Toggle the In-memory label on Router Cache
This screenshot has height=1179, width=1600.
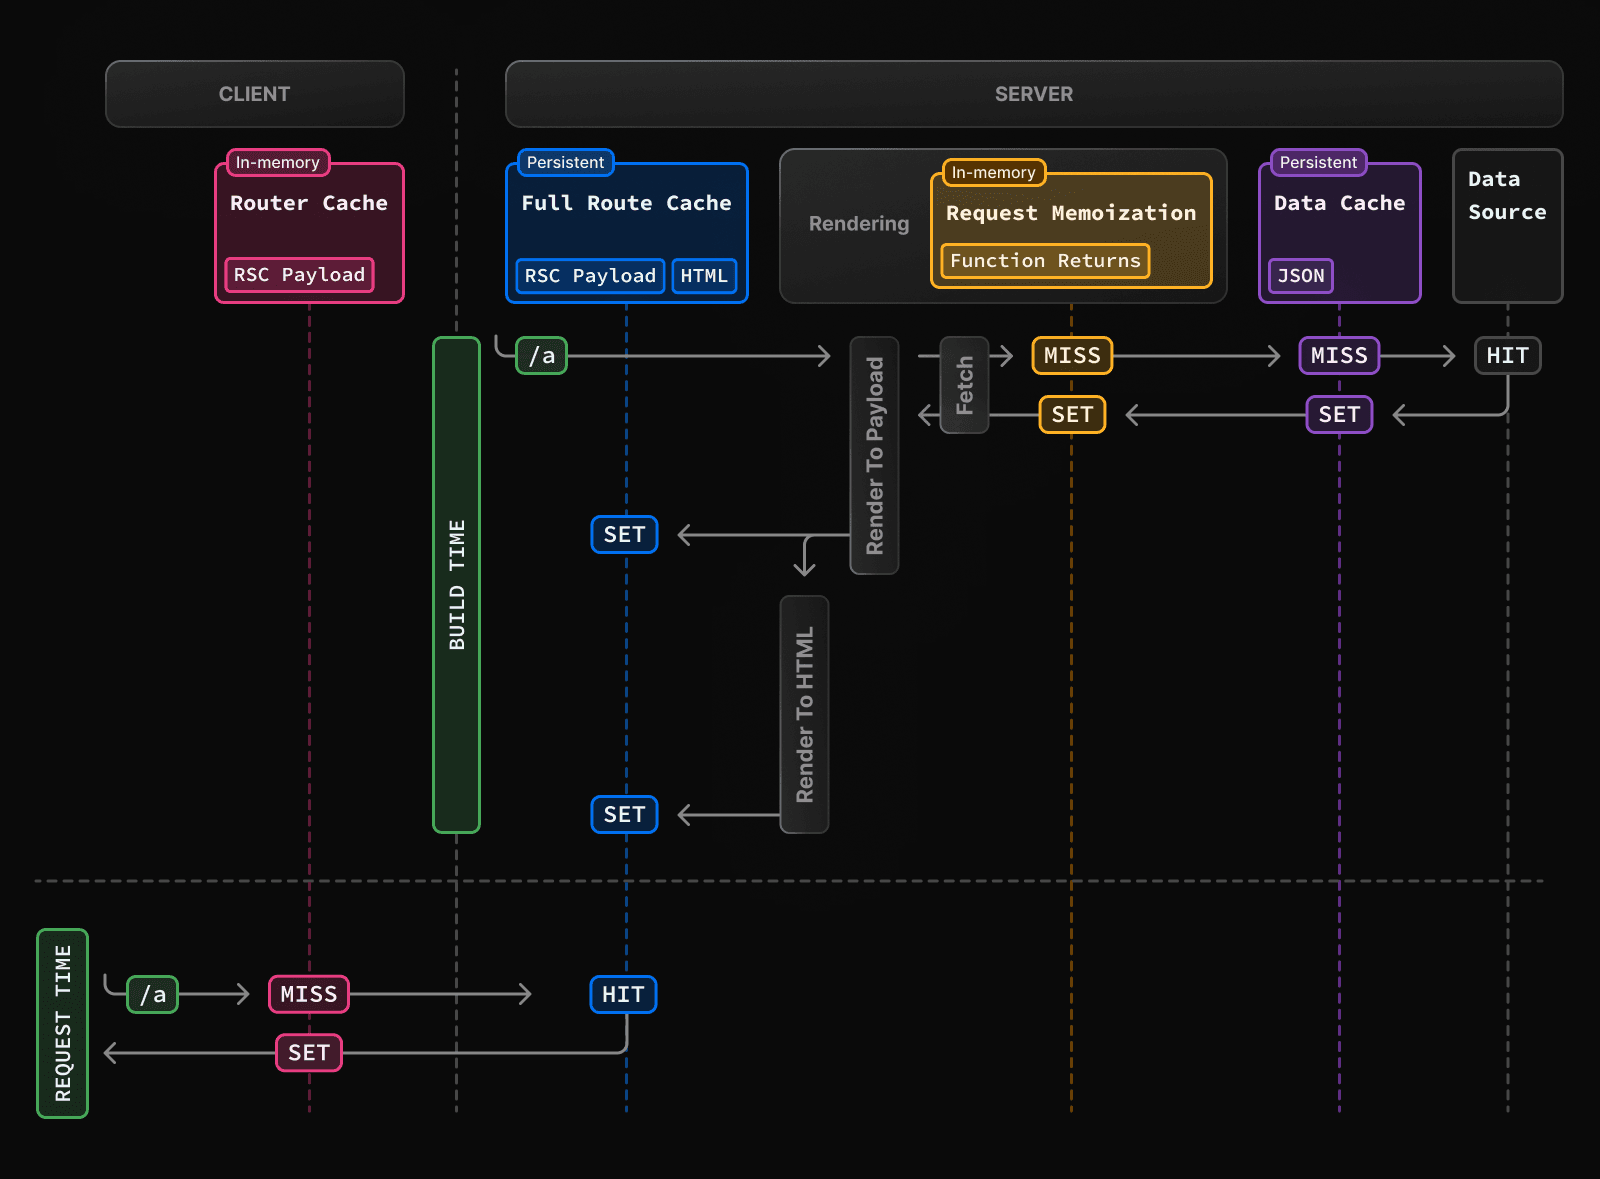[x=276, y=162]
